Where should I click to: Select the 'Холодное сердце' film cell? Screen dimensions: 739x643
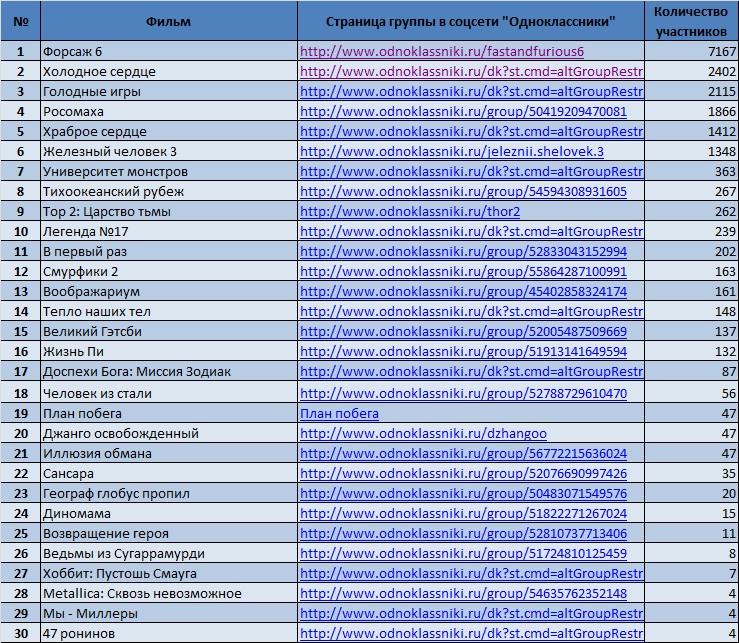[169, 72]
